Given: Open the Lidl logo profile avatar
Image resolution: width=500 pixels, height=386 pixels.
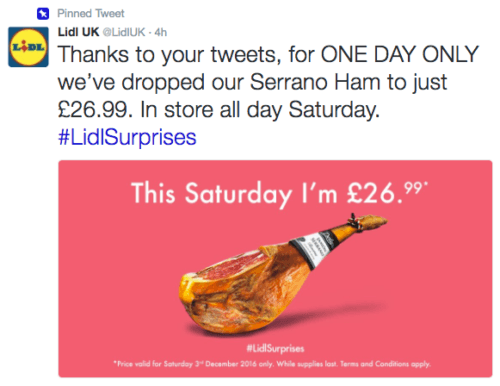Looking at the screenshot, I should click(x=28, y=47).
